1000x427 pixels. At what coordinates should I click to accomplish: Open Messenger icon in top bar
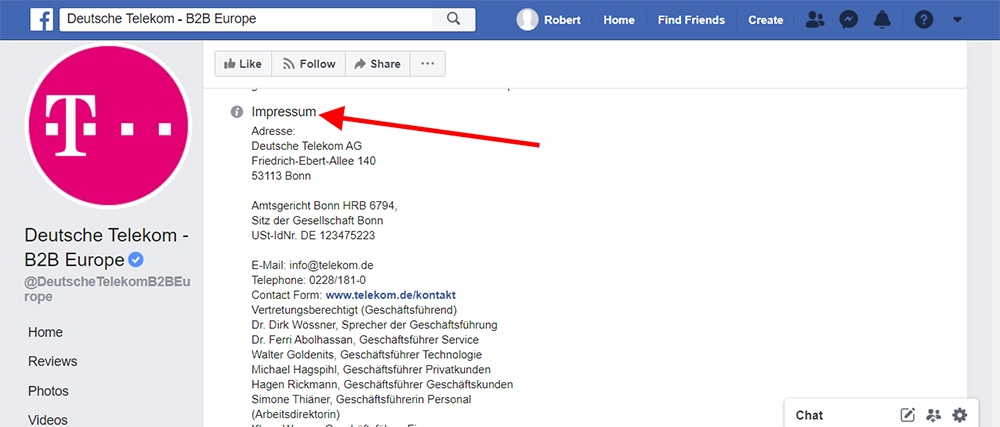[x=848, y=20]
